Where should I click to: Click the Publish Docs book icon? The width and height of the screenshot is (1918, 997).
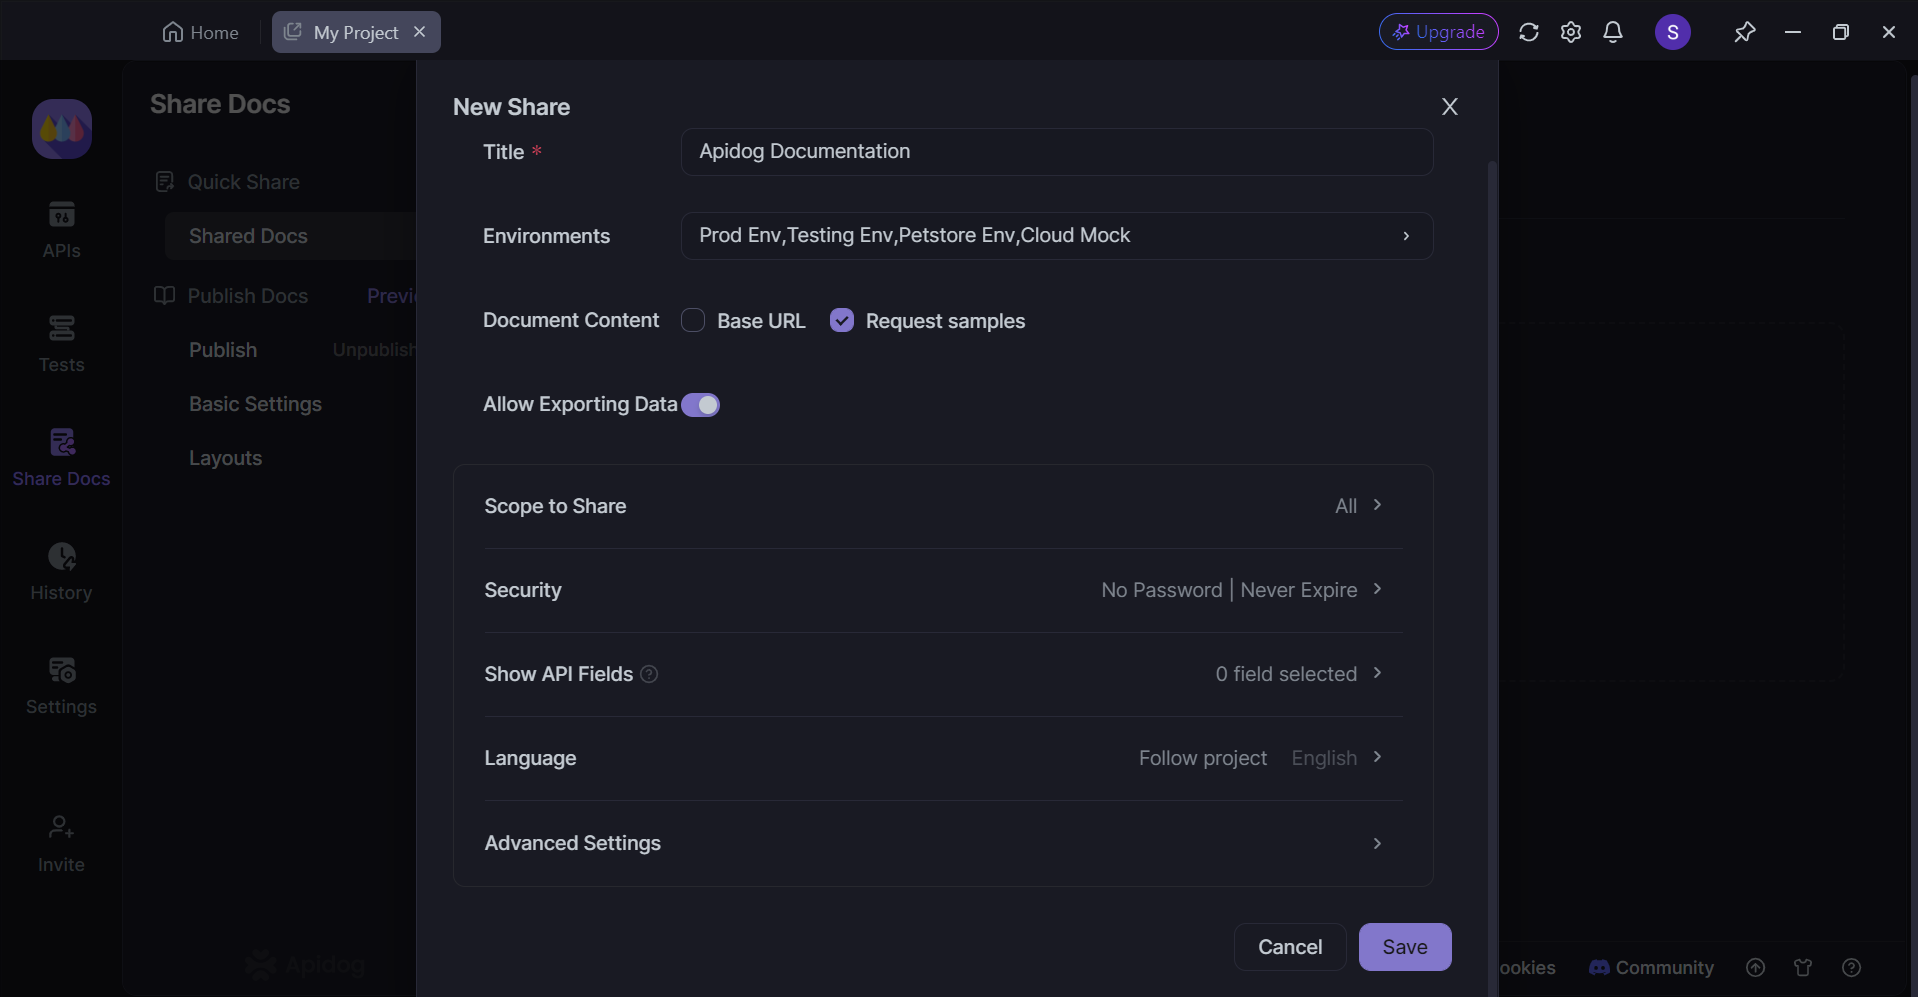tap(165, 295)
